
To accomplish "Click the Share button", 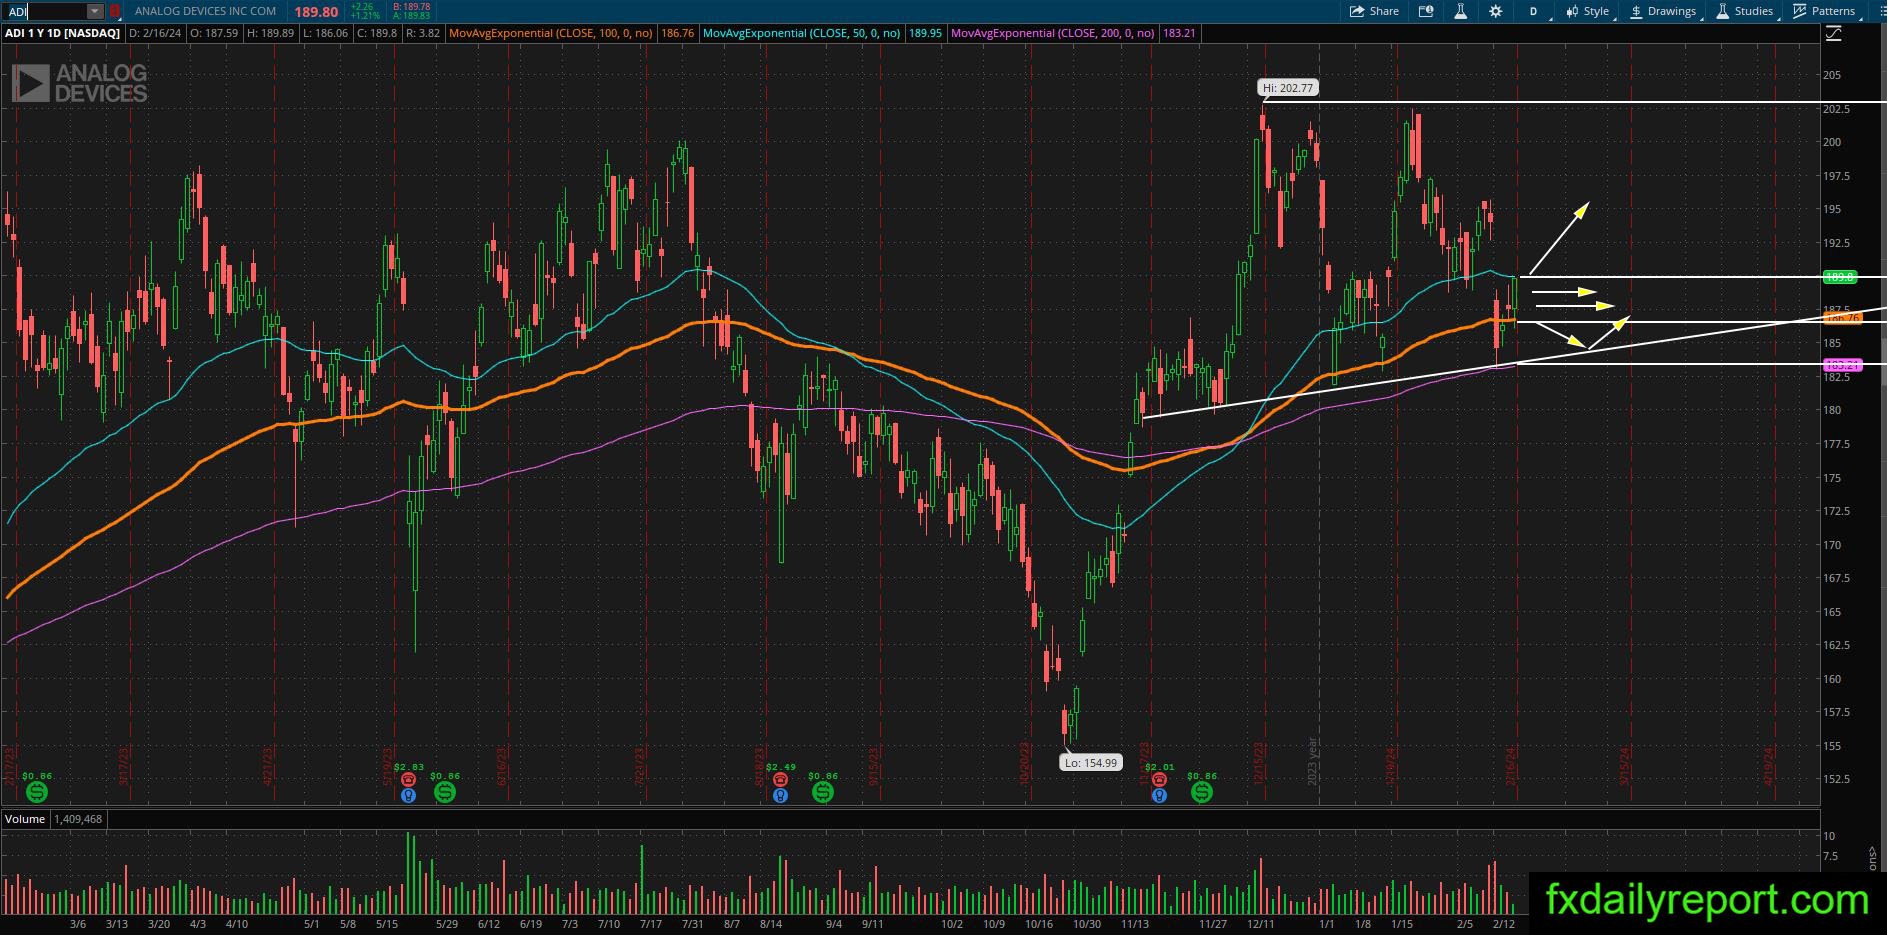I will [x=1374, y=11].
